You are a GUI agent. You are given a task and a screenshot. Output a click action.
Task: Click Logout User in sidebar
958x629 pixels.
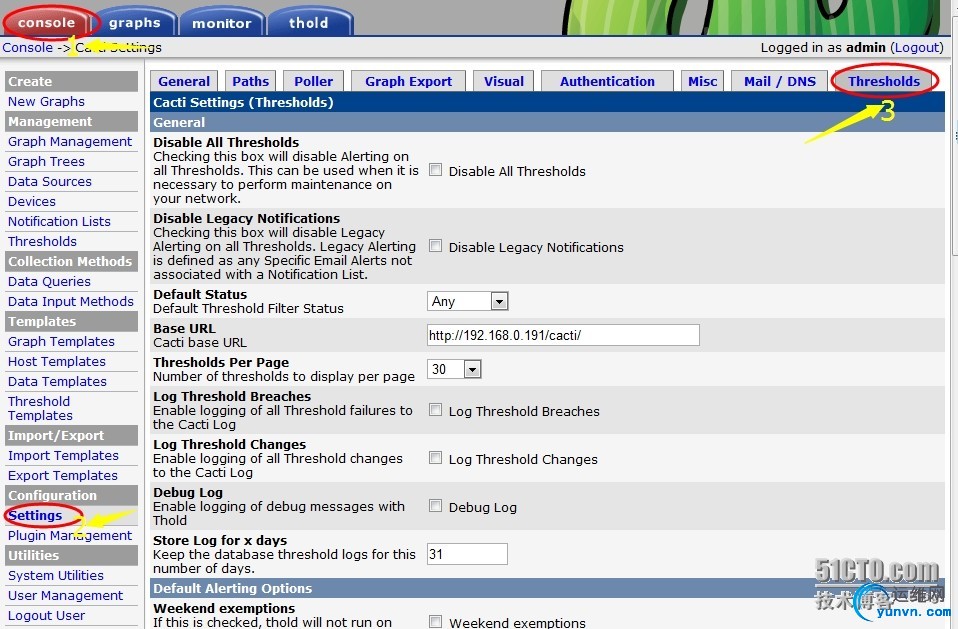(x=46, y=616)
